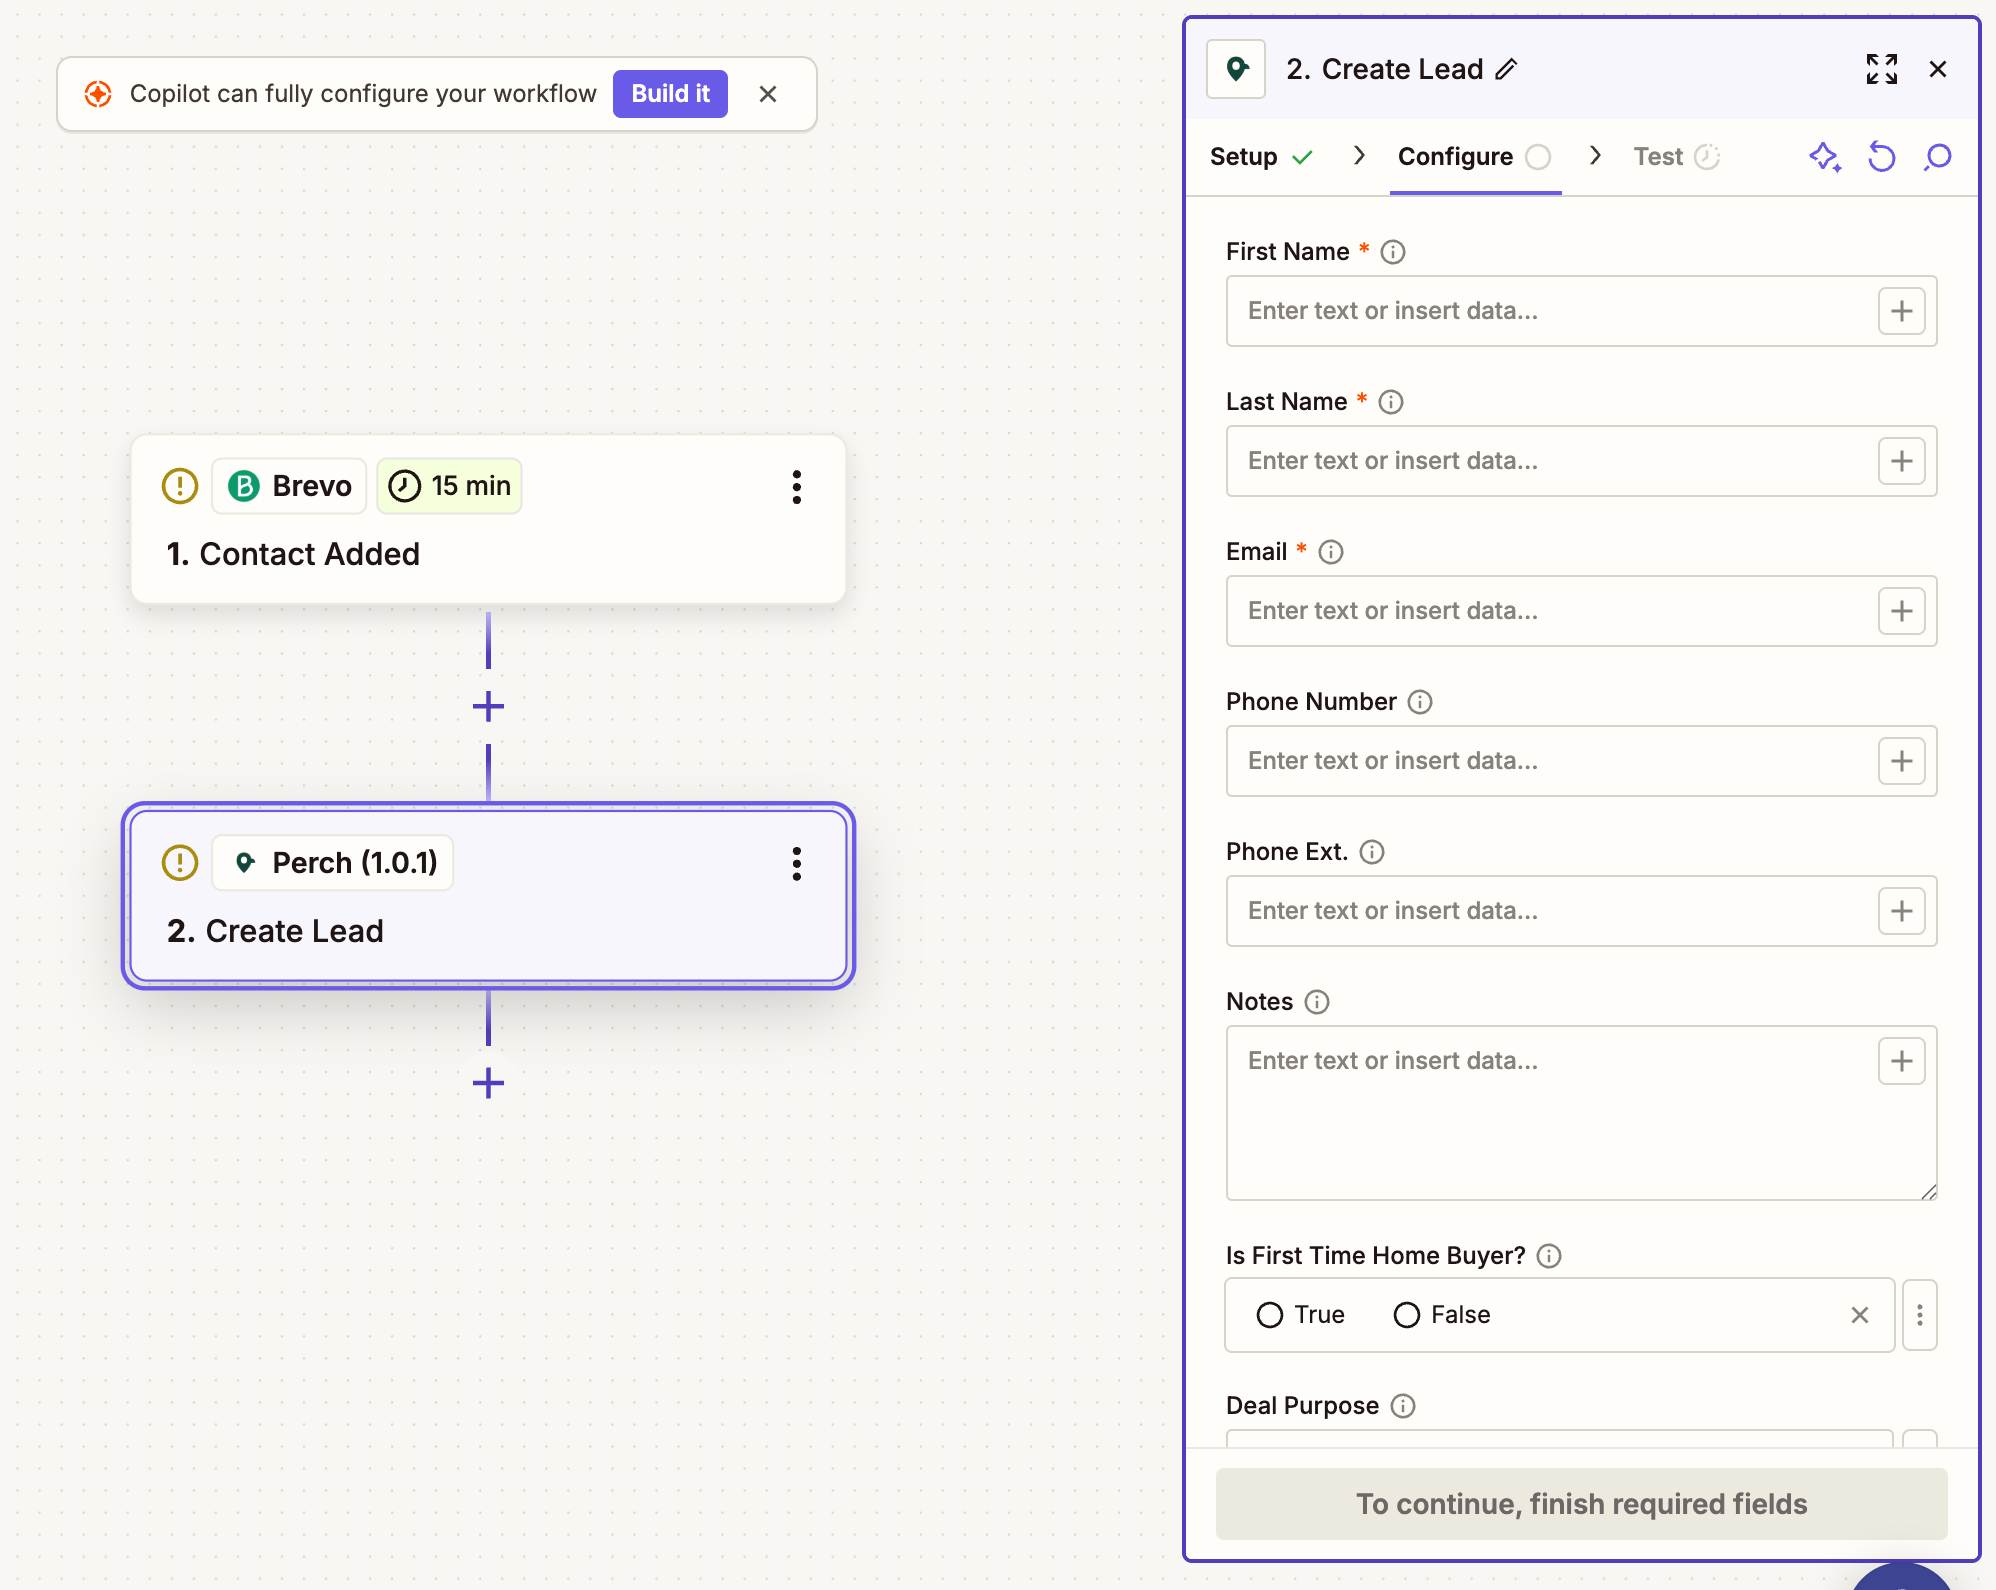Click the AI sparkle icon in panel header
Screen dimensions: 1996x1590
coord(1824,157)
